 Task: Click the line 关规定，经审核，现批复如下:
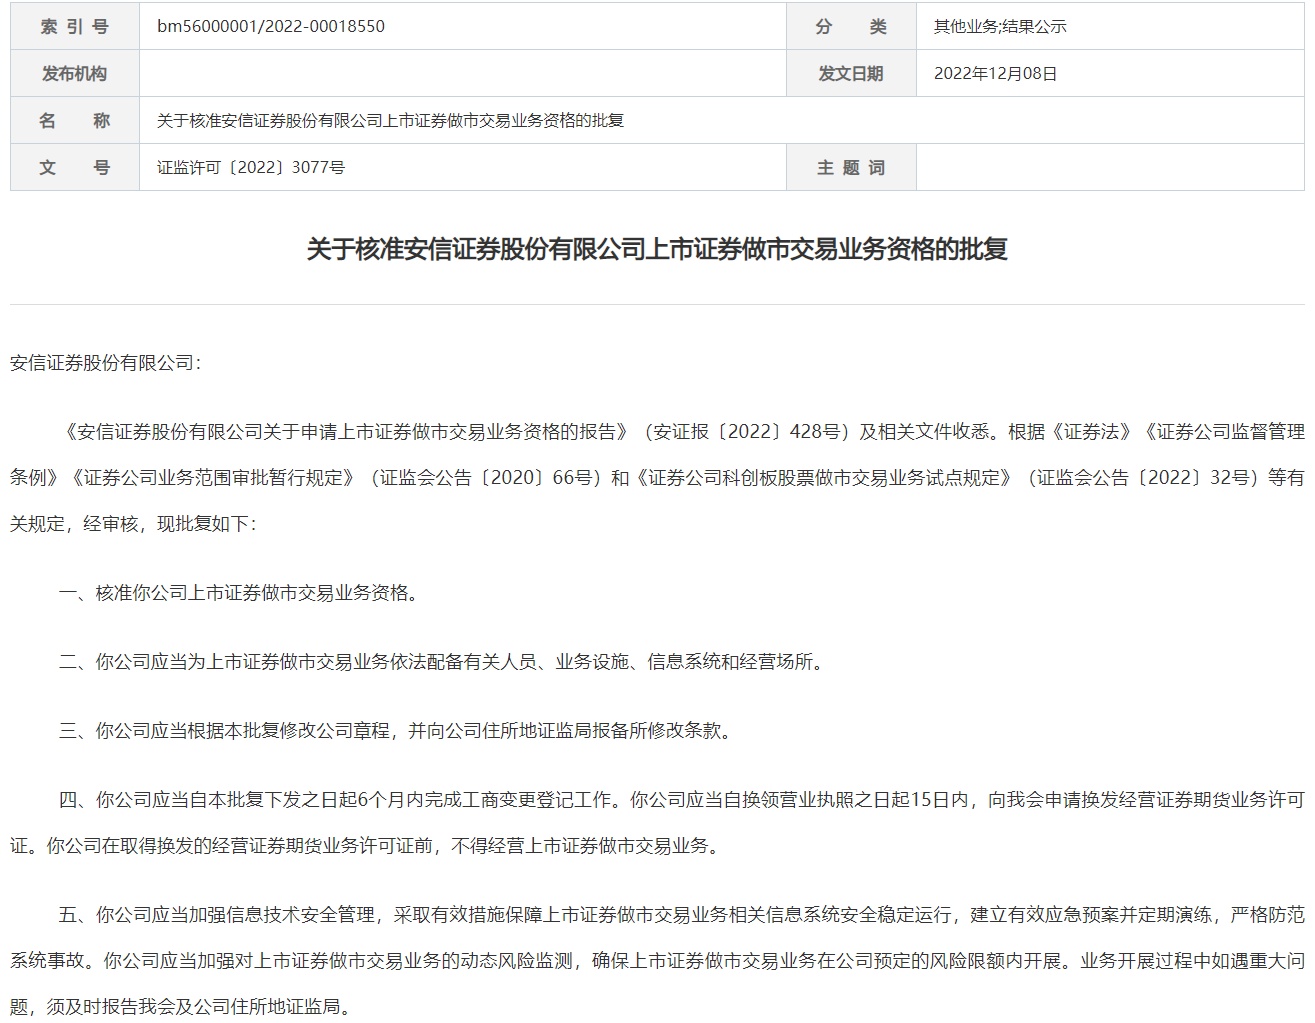pos(133,524)
